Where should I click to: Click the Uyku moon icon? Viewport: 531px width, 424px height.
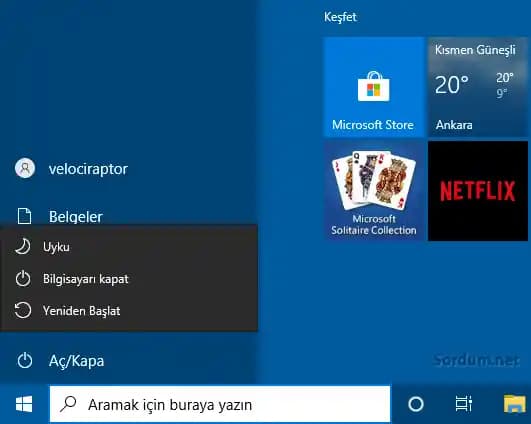(23, 247)
